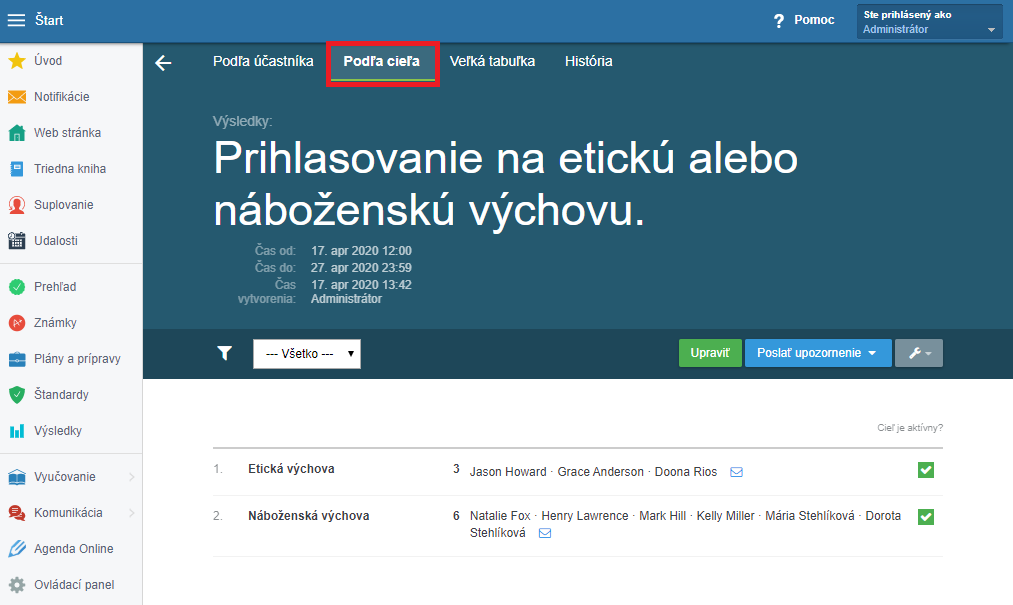The width and height of the screenshot is (1013, 605).
Task: Click participant name Kelly Miller
Action: (726, 516)
